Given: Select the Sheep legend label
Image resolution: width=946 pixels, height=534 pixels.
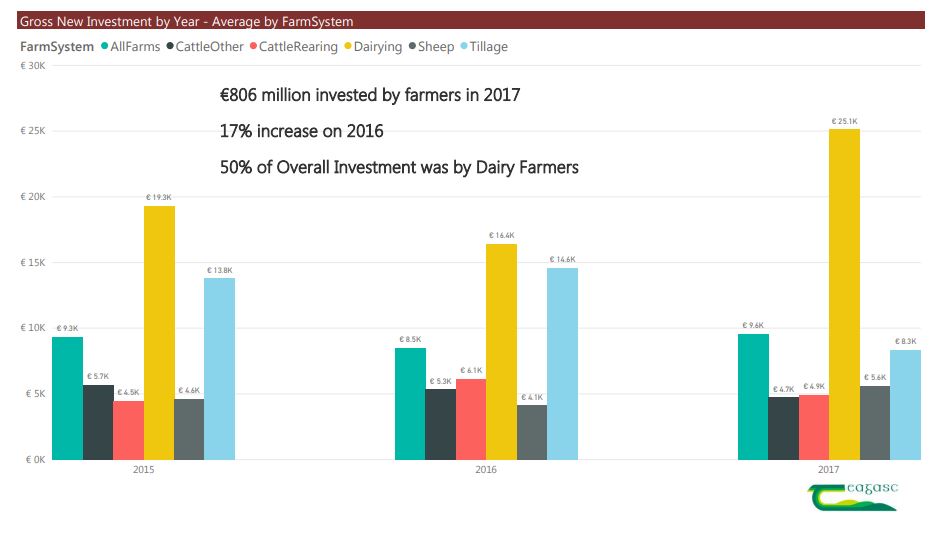Looking at the screenshot, I should [436, 47].
